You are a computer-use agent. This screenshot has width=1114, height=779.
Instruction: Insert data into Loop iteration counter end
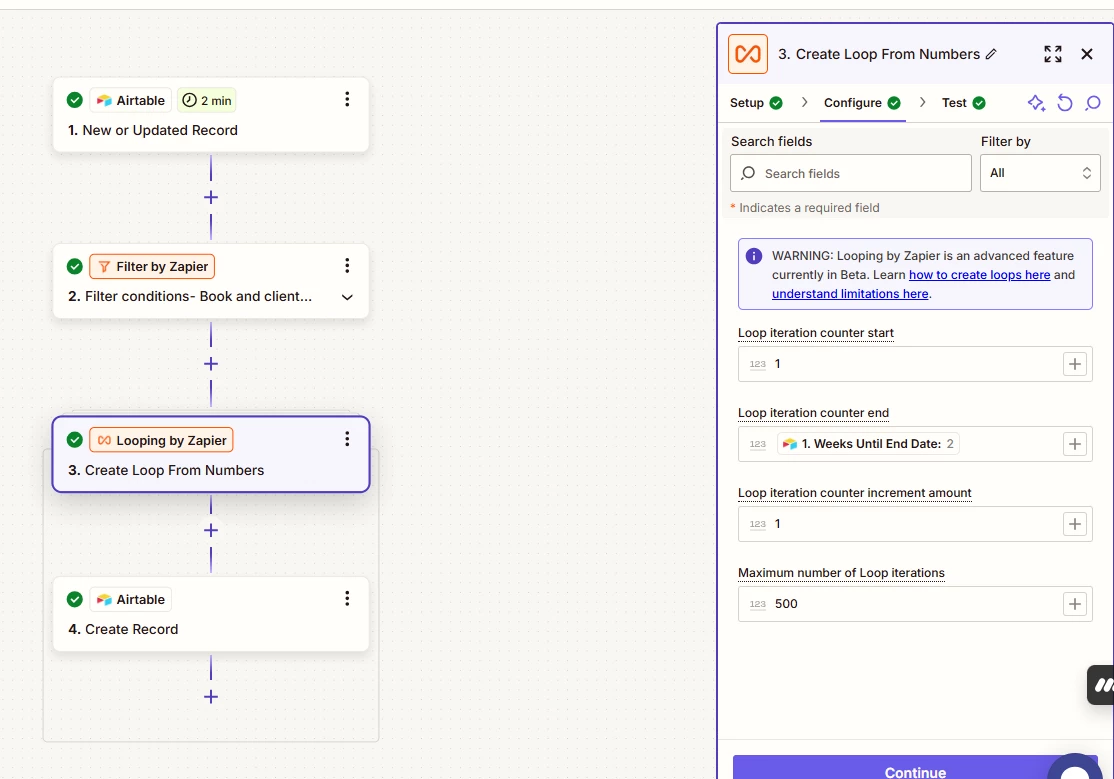point(1075,444)
